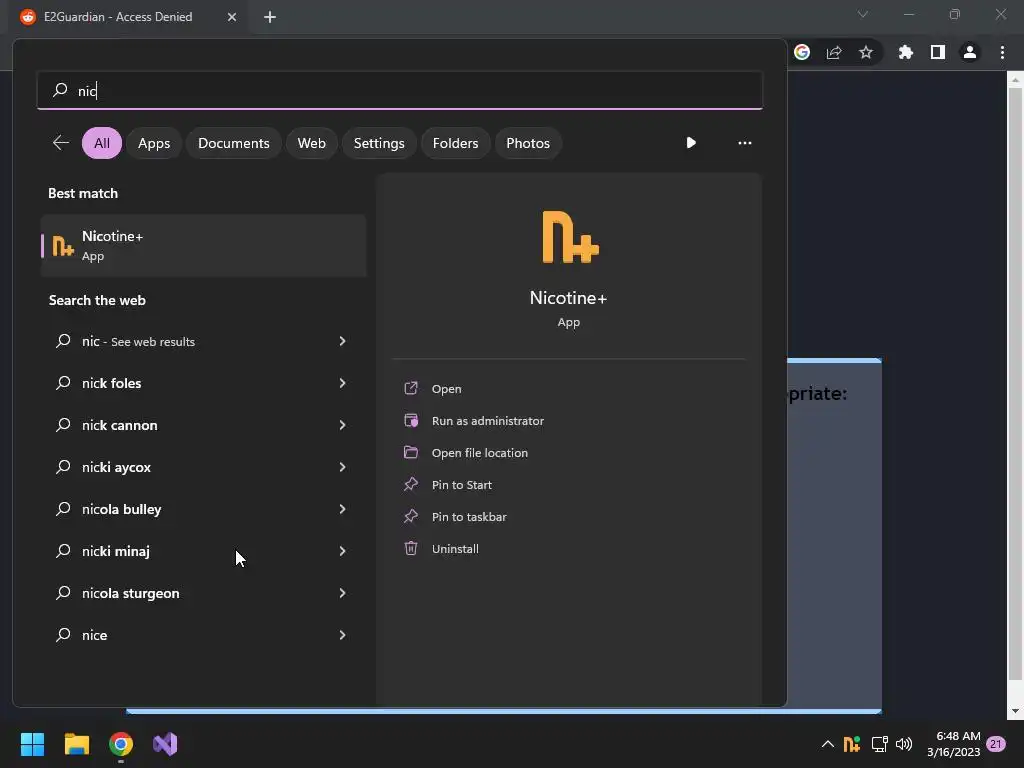
Task: Click the trash icon next to Uninstall
Action: [x=411, y=548]
